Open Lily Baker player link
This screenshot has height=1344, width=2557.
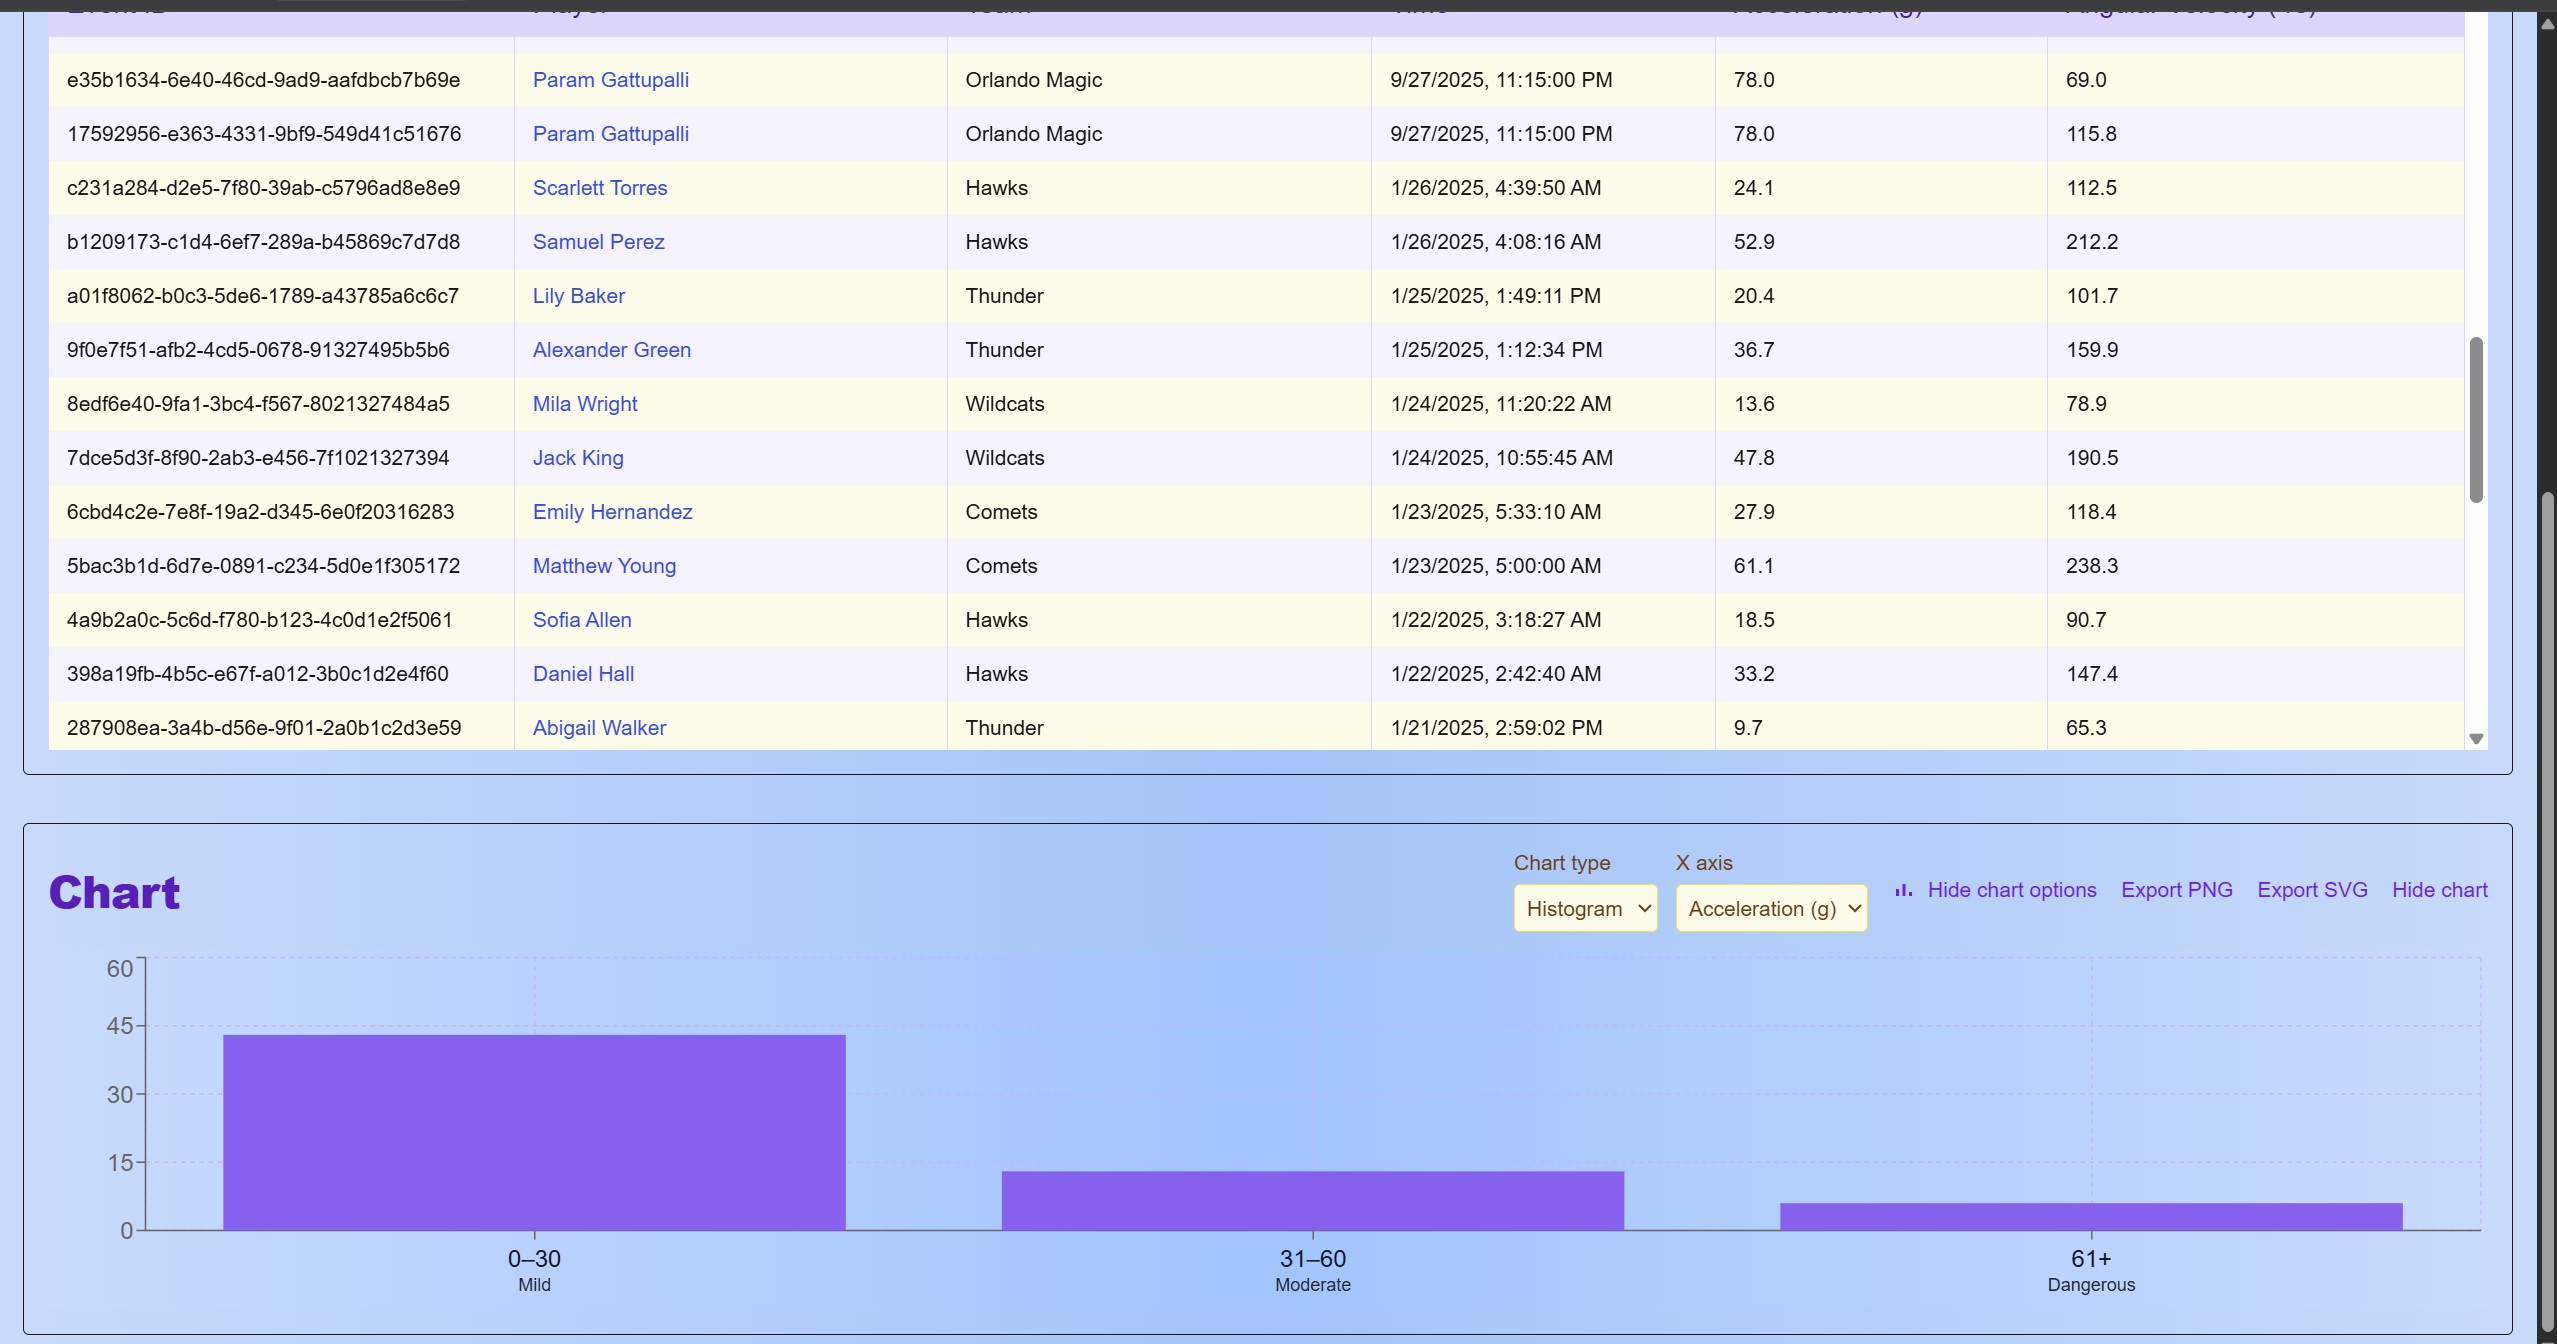click(x=578, y=296)
